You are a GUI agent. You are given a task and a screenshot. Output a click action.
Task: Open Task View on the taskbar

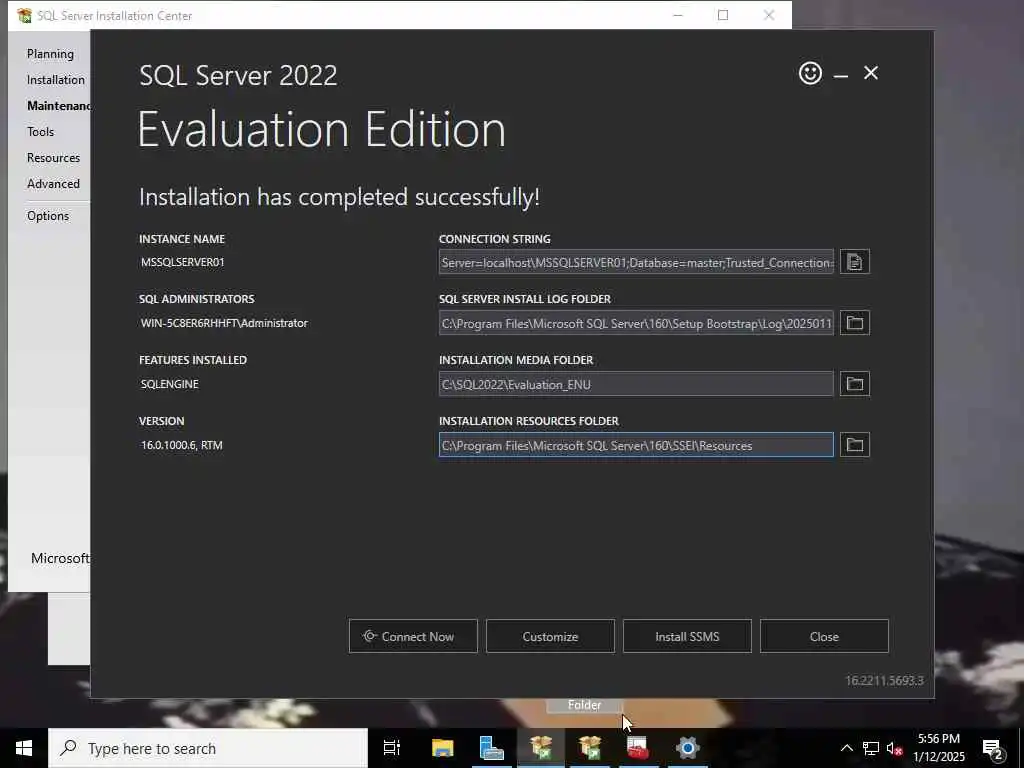392,748
